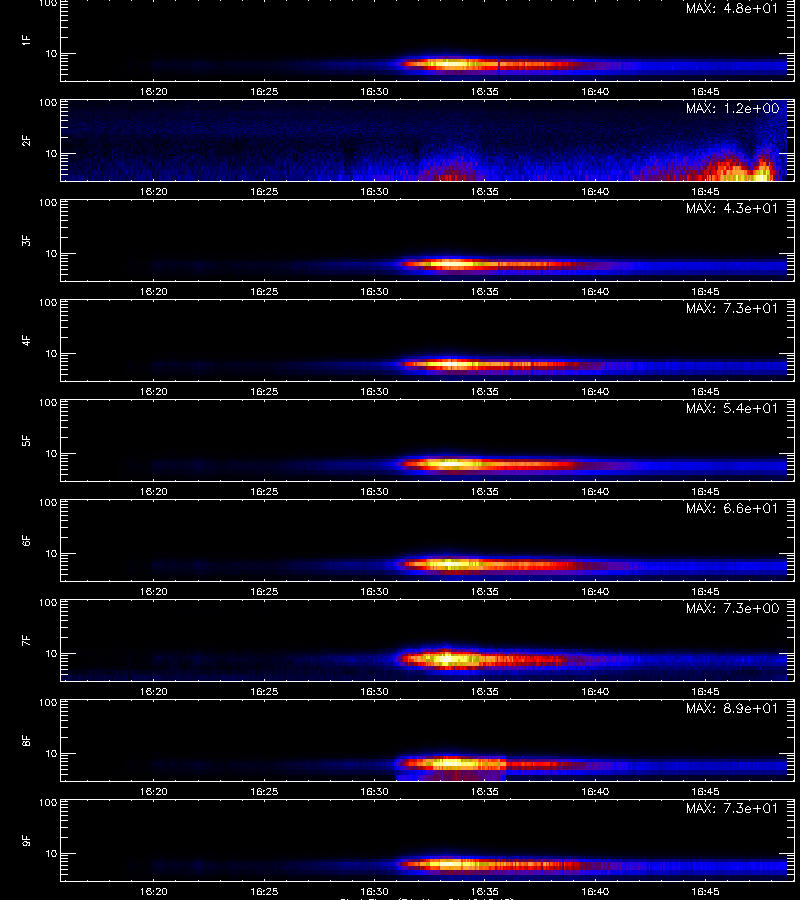Viewport: 800px width, 900px height.
Task: Select the 6F panel axis label
Action: pyautogui.click(x=26, y=540)
